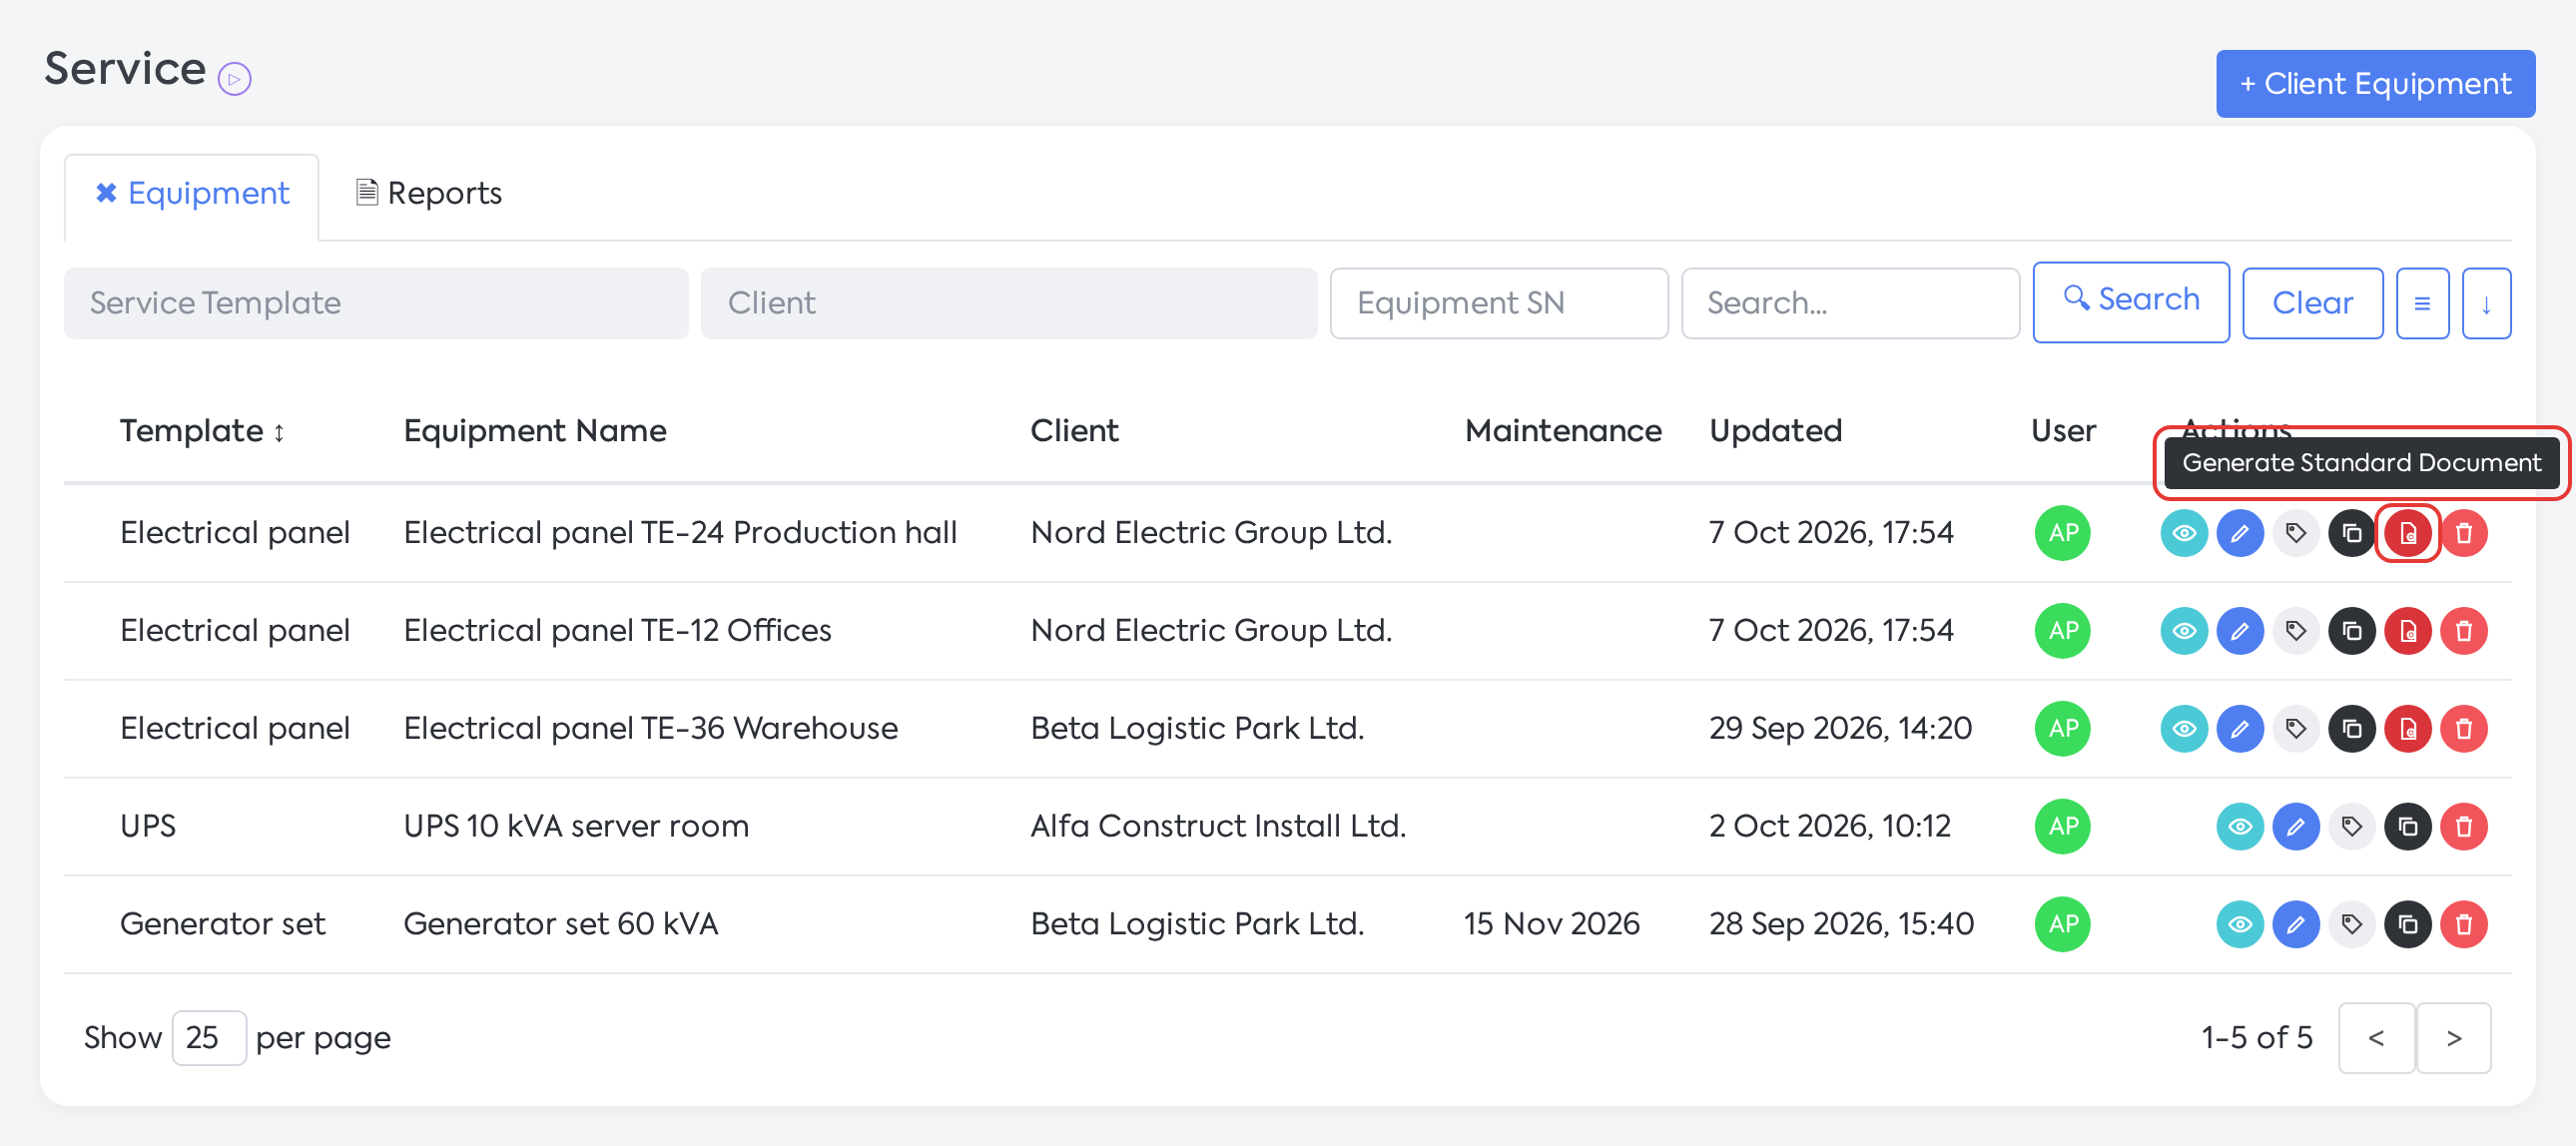Click the Search button
This screenshot has height=1146, width=2576.
2131,301
